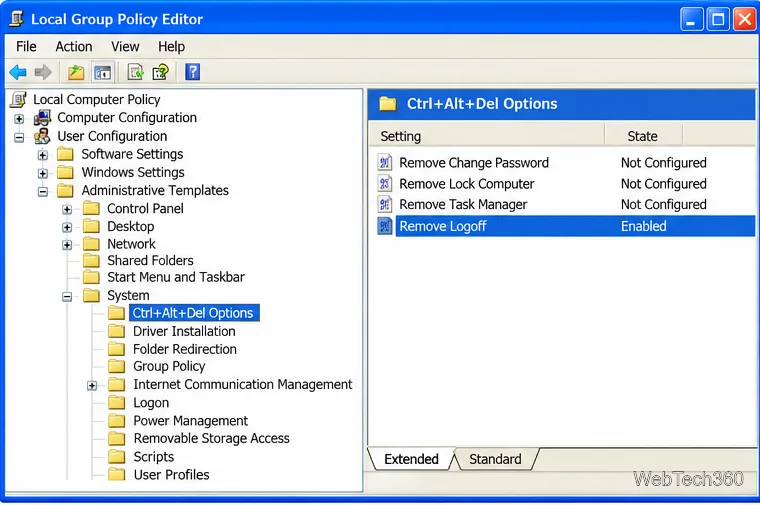The height and width of the screenshot is (505, 760).
Task: Click the Scripts folder icon
Action: 116,457
